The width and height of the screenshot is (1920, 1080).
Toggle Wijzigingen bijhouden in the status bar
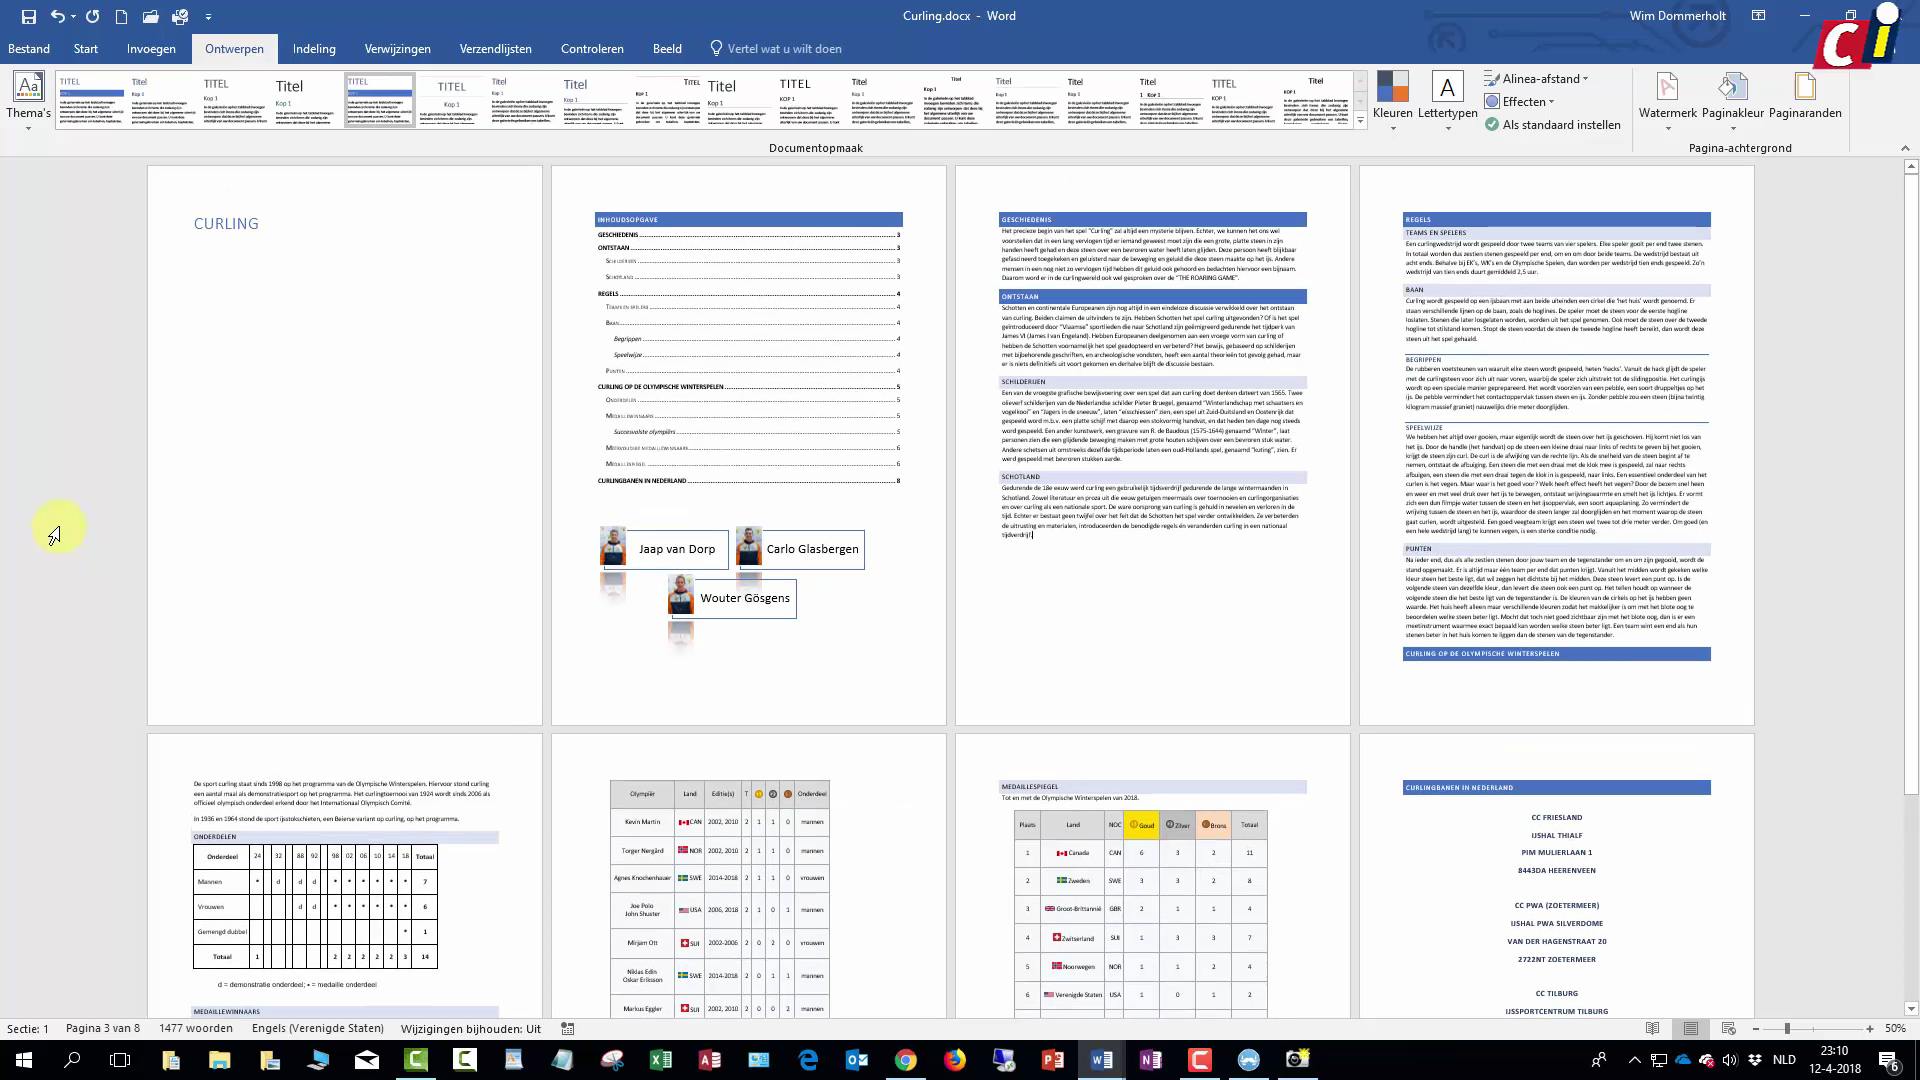[470, 1028]
